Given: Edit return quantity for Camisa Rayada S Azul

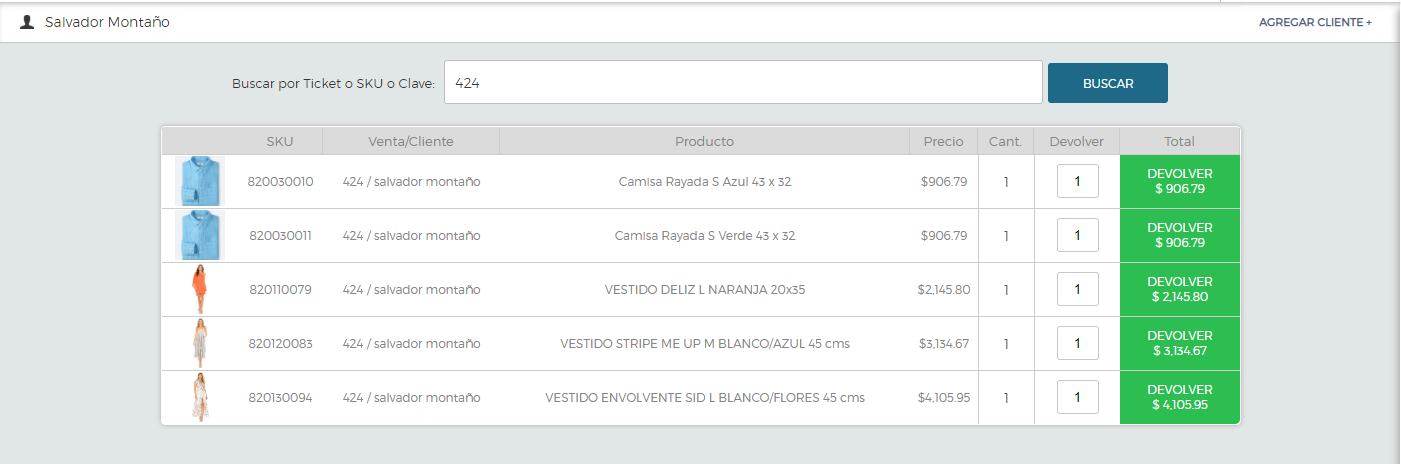Looking at the screenshot, I should tap(1077, 181).
